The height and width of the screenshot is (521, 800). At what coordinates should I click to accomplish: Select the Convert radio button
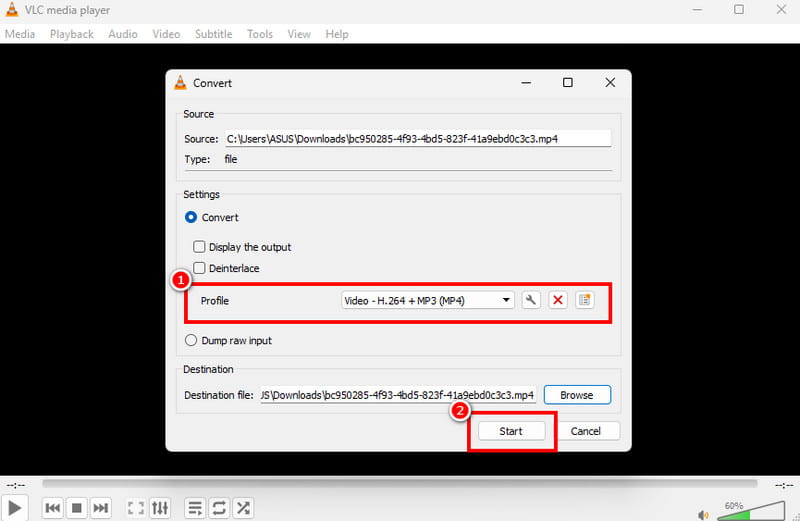click(191, 217)
